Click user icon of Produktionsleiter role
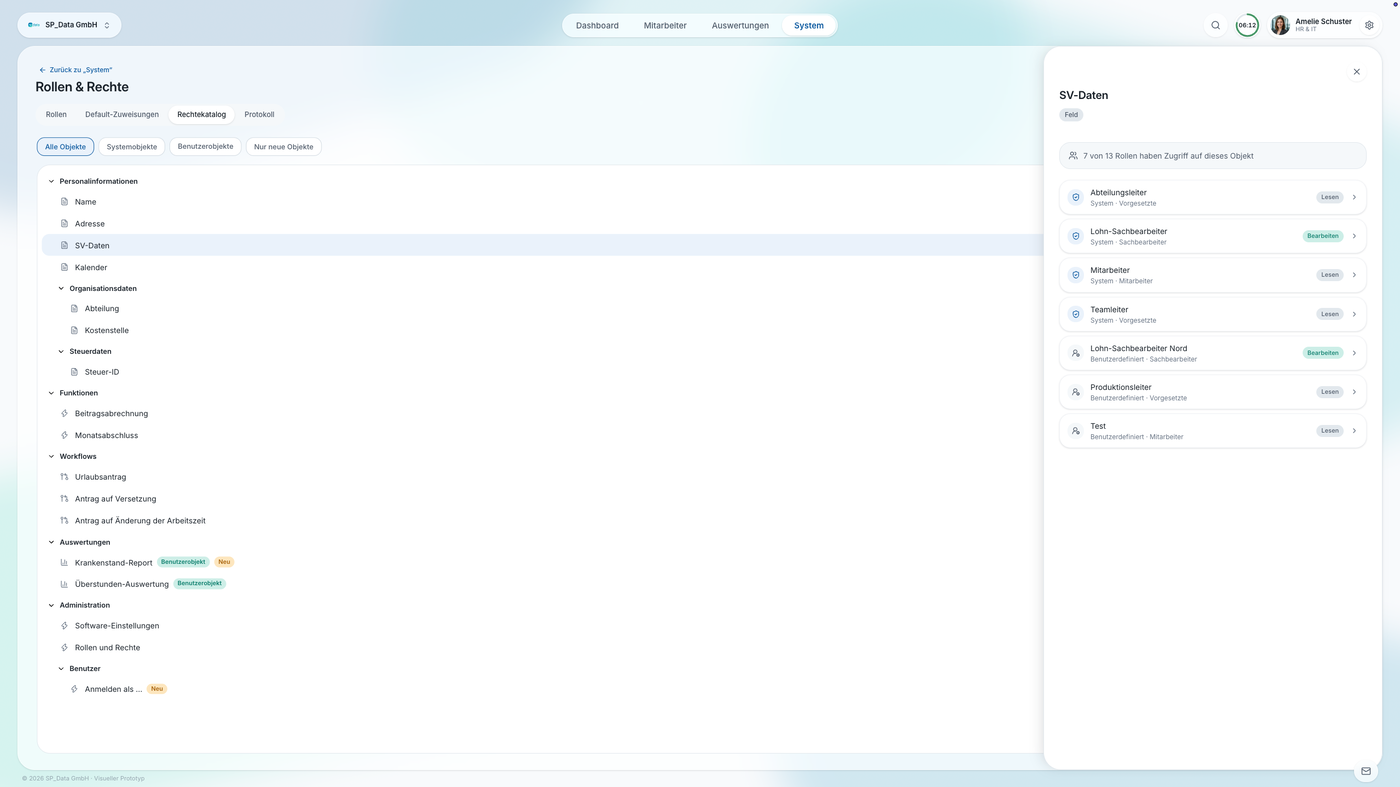Screen dimensions: 1400x787 pos(1076,392)
